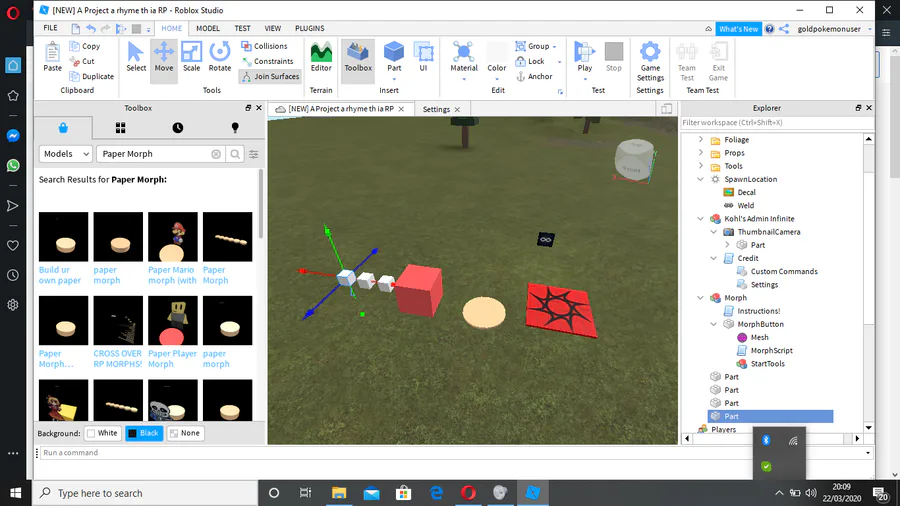Viewport: 900px width, 506px height.
Task: Switch to the PLUGINS ribbon tab
Action: pos(309,28)
